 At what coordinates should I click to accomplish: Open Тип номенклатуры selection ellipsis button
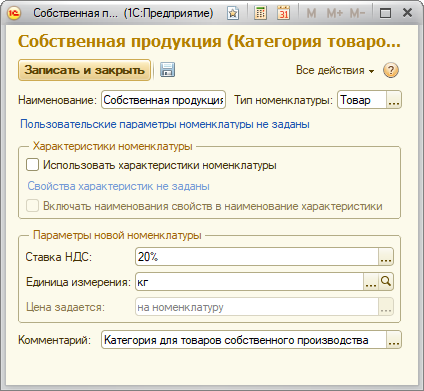point(394,100)
